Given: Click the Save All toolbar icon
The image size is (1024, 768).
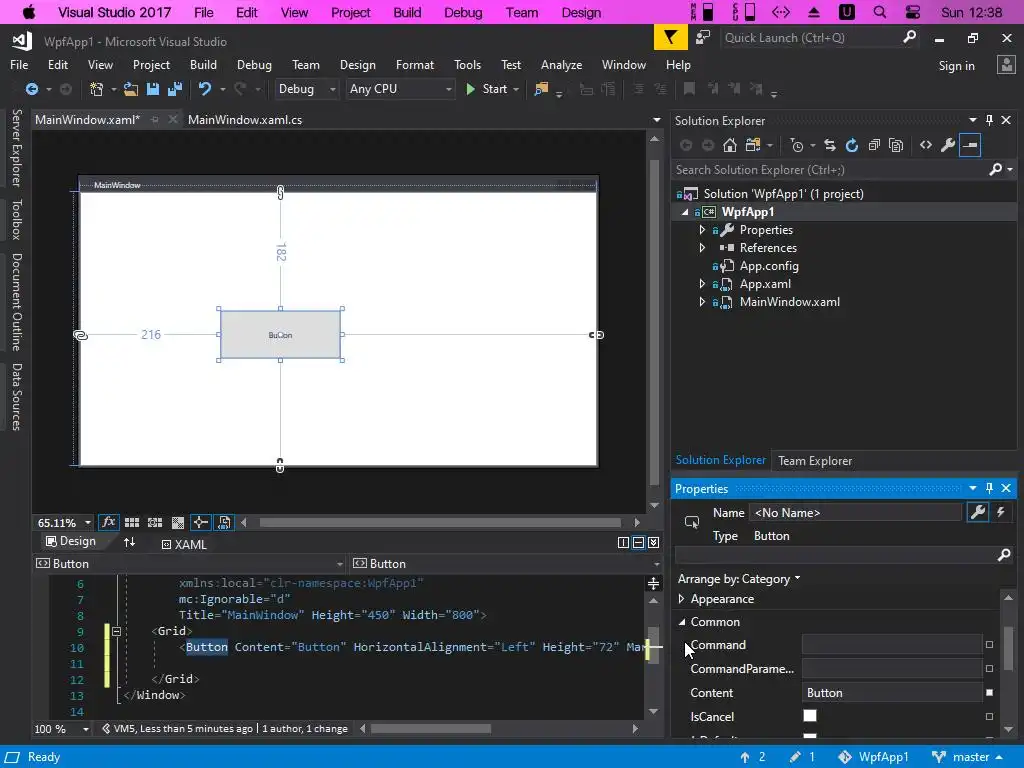Looking at the screenshot, I should pos(174,89).
